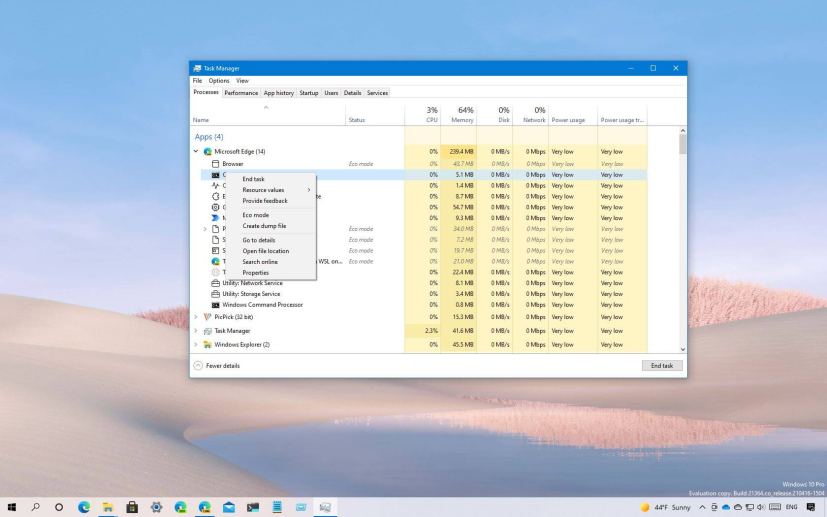Click the Microsoft Edge app icon in process list

tap(208, 151)
